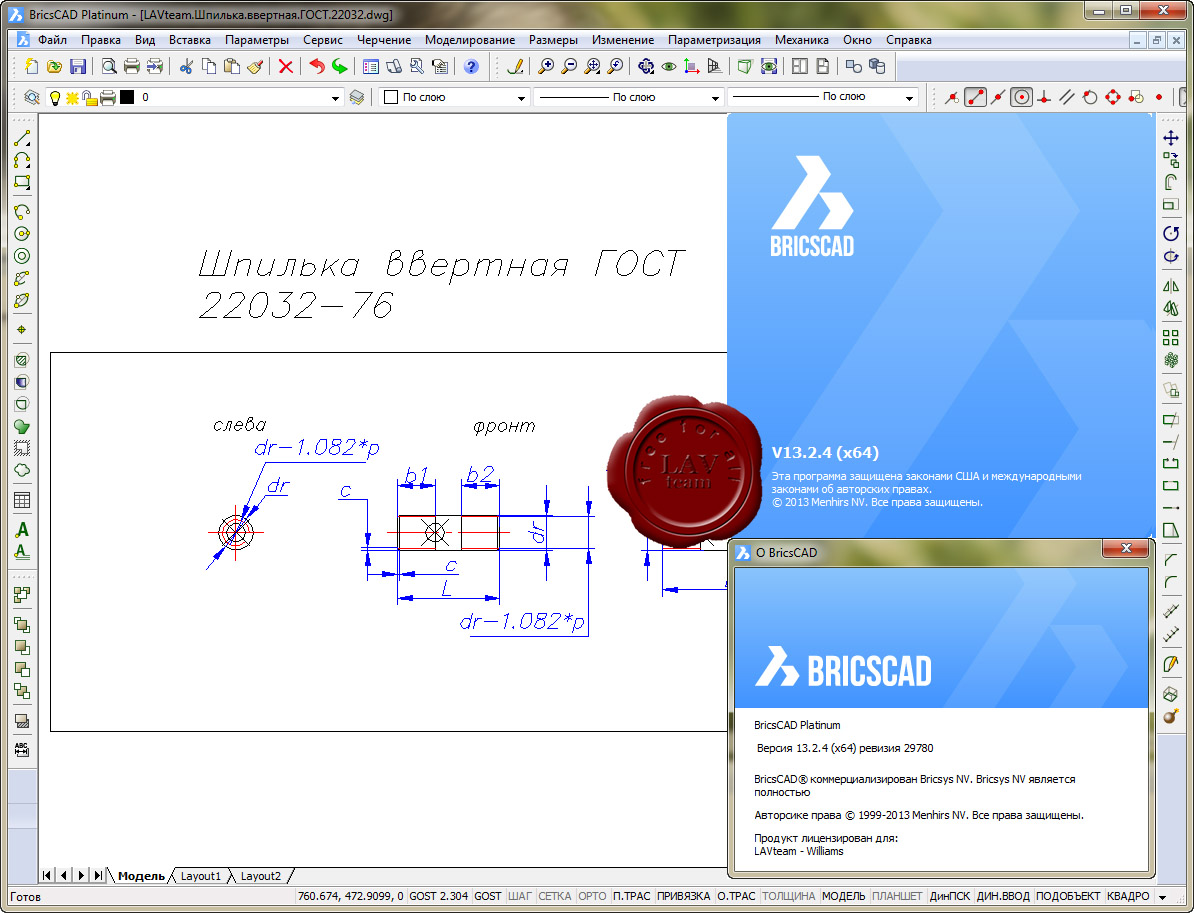Select the Array tool in right toolbar
Image resolution: width=1194 pixels, height=913 pixels.
click(1171, 337)
